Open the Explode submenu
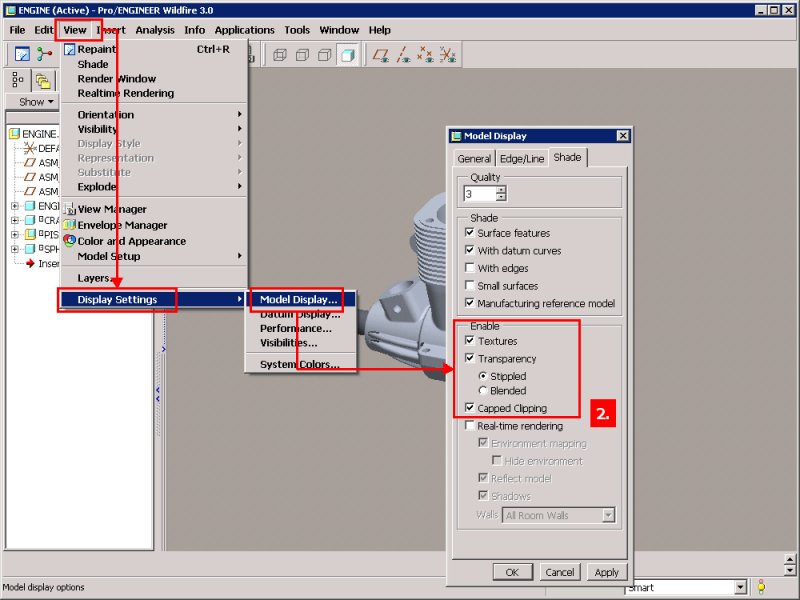This screenshot has height=600, width=800. [x=154, y=187]
